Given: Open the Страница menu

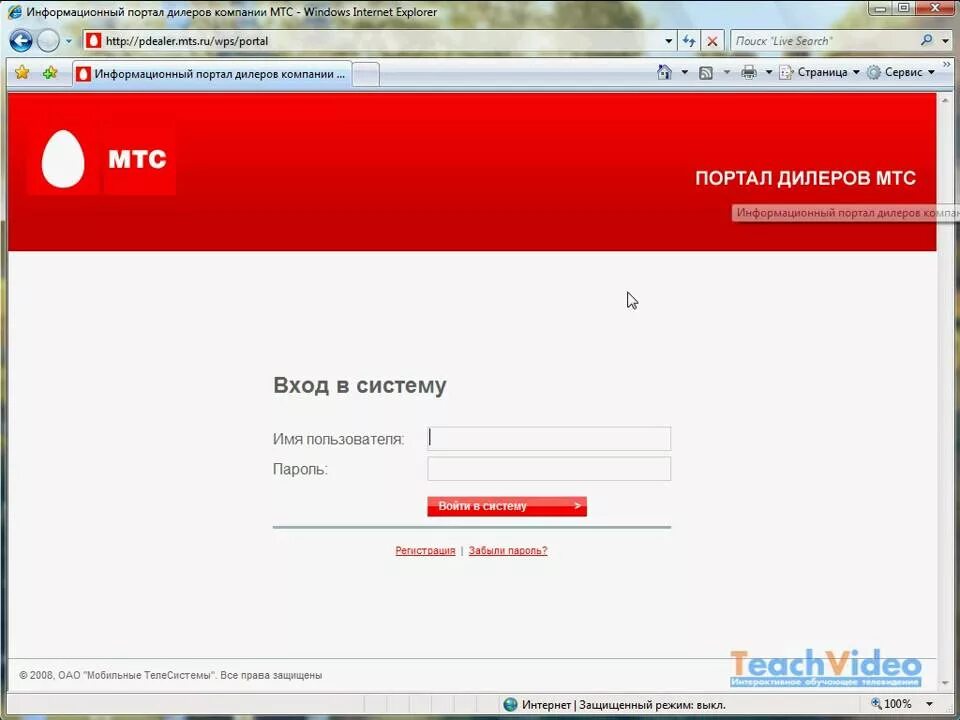Looking at the screenshot, I should (820, 72).
